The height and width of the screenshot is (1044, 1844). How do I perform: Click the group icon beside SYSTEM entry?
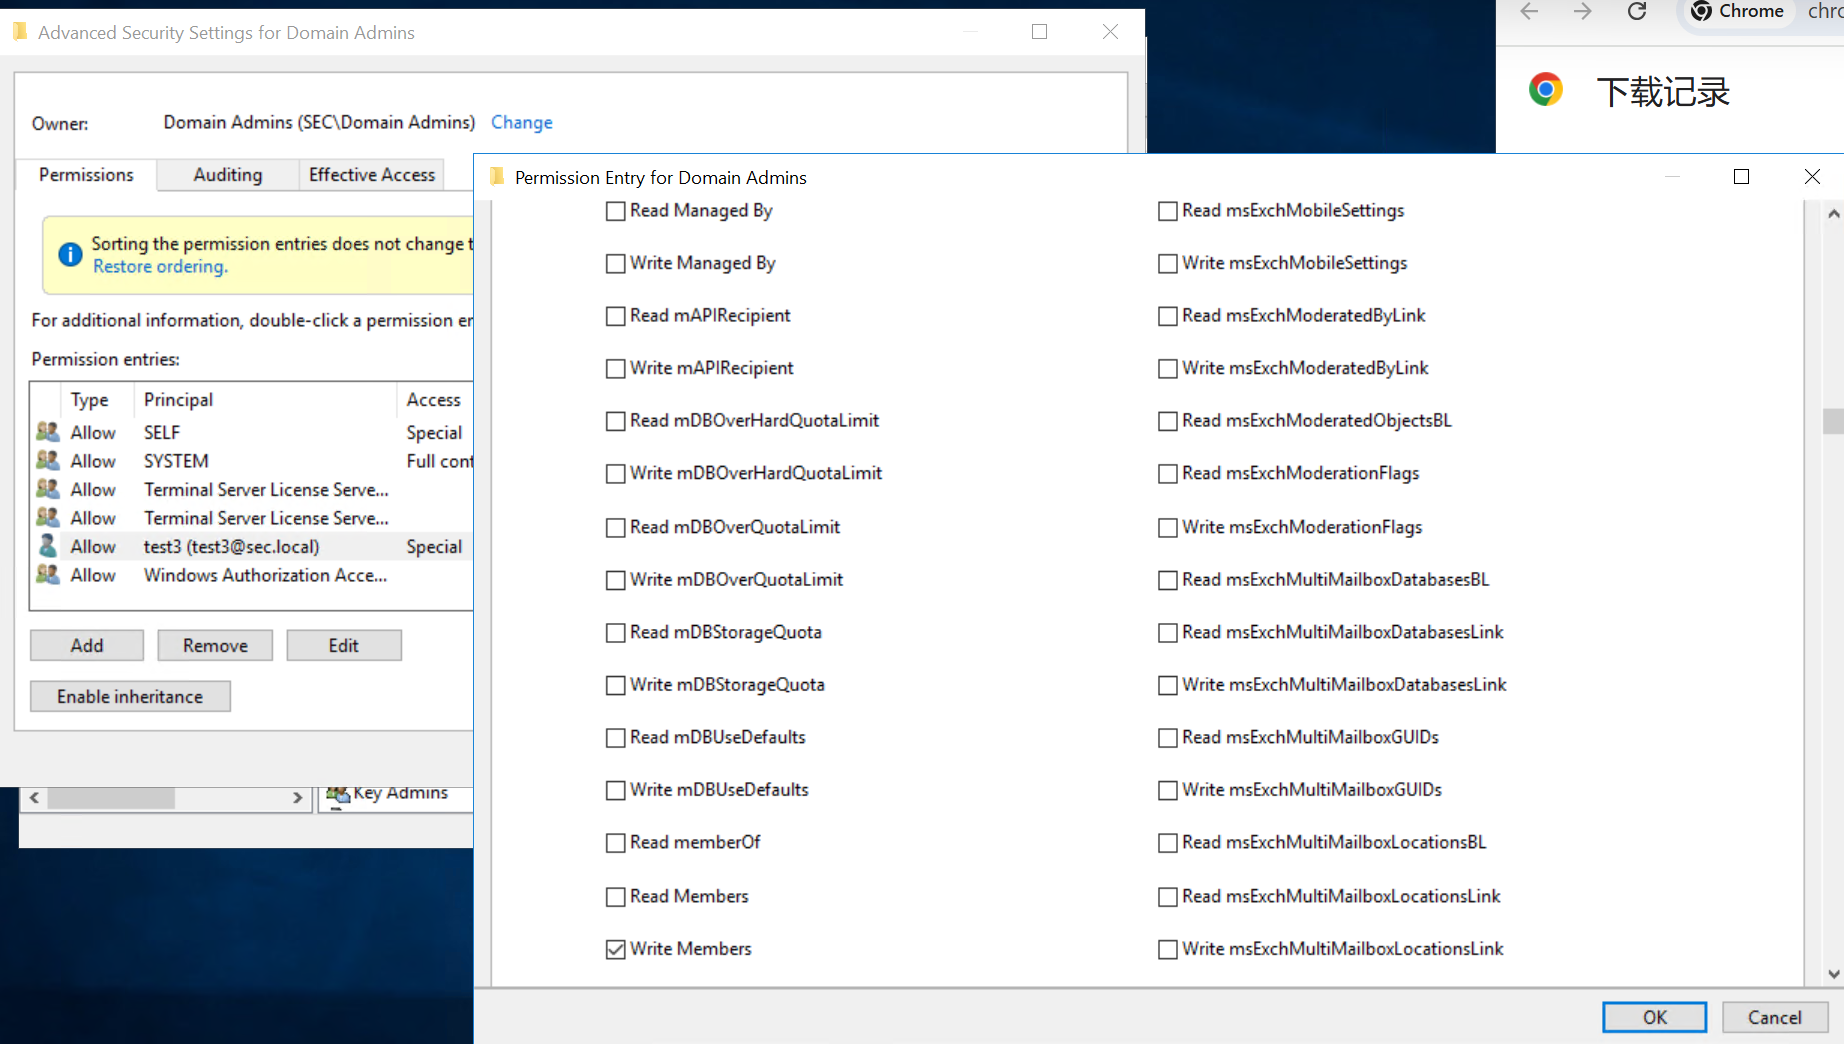pyautogui.click(x=47, y=460)
